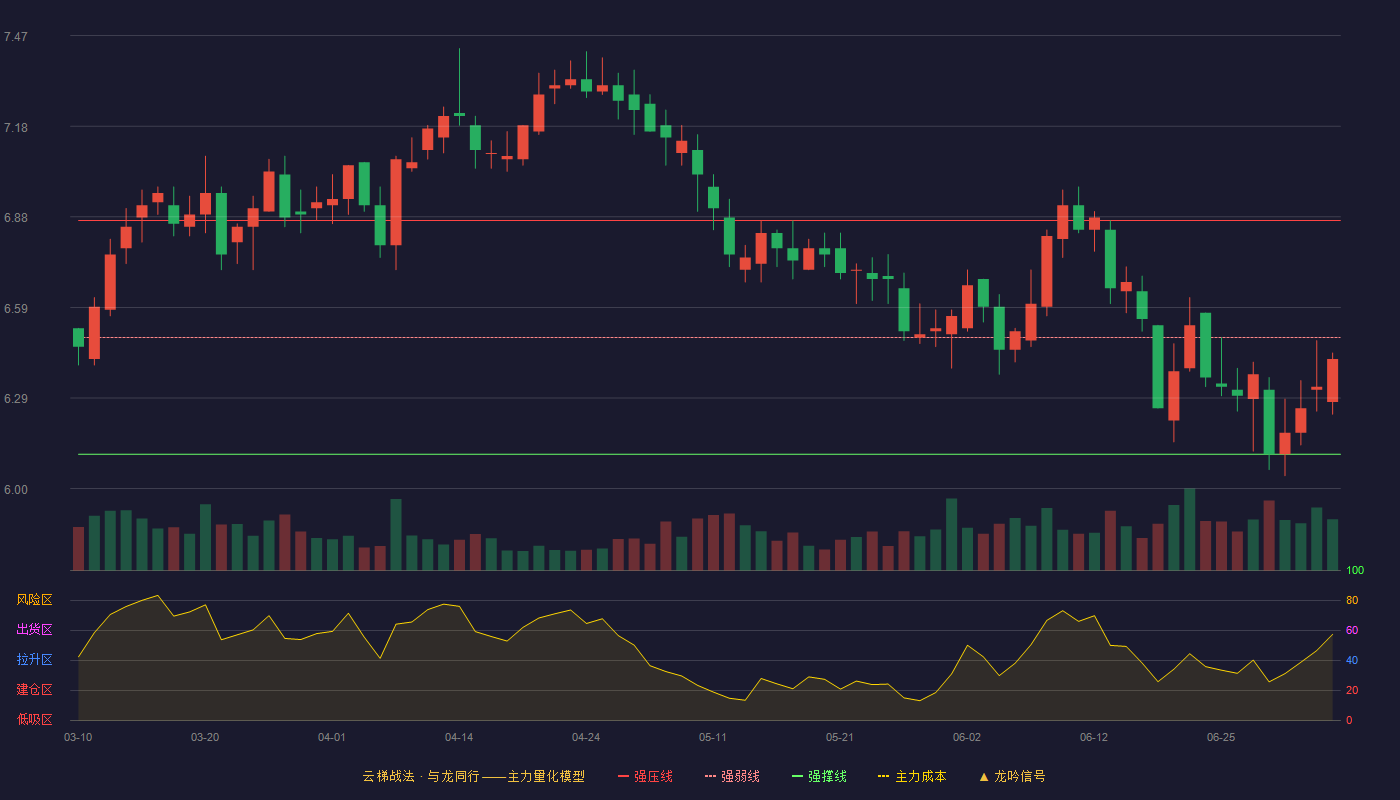The width and height of the screenshot is (1400, 800).
Task: Click the 7.18 price axis label
Action: pyautogui.click(x=16, y=128)
